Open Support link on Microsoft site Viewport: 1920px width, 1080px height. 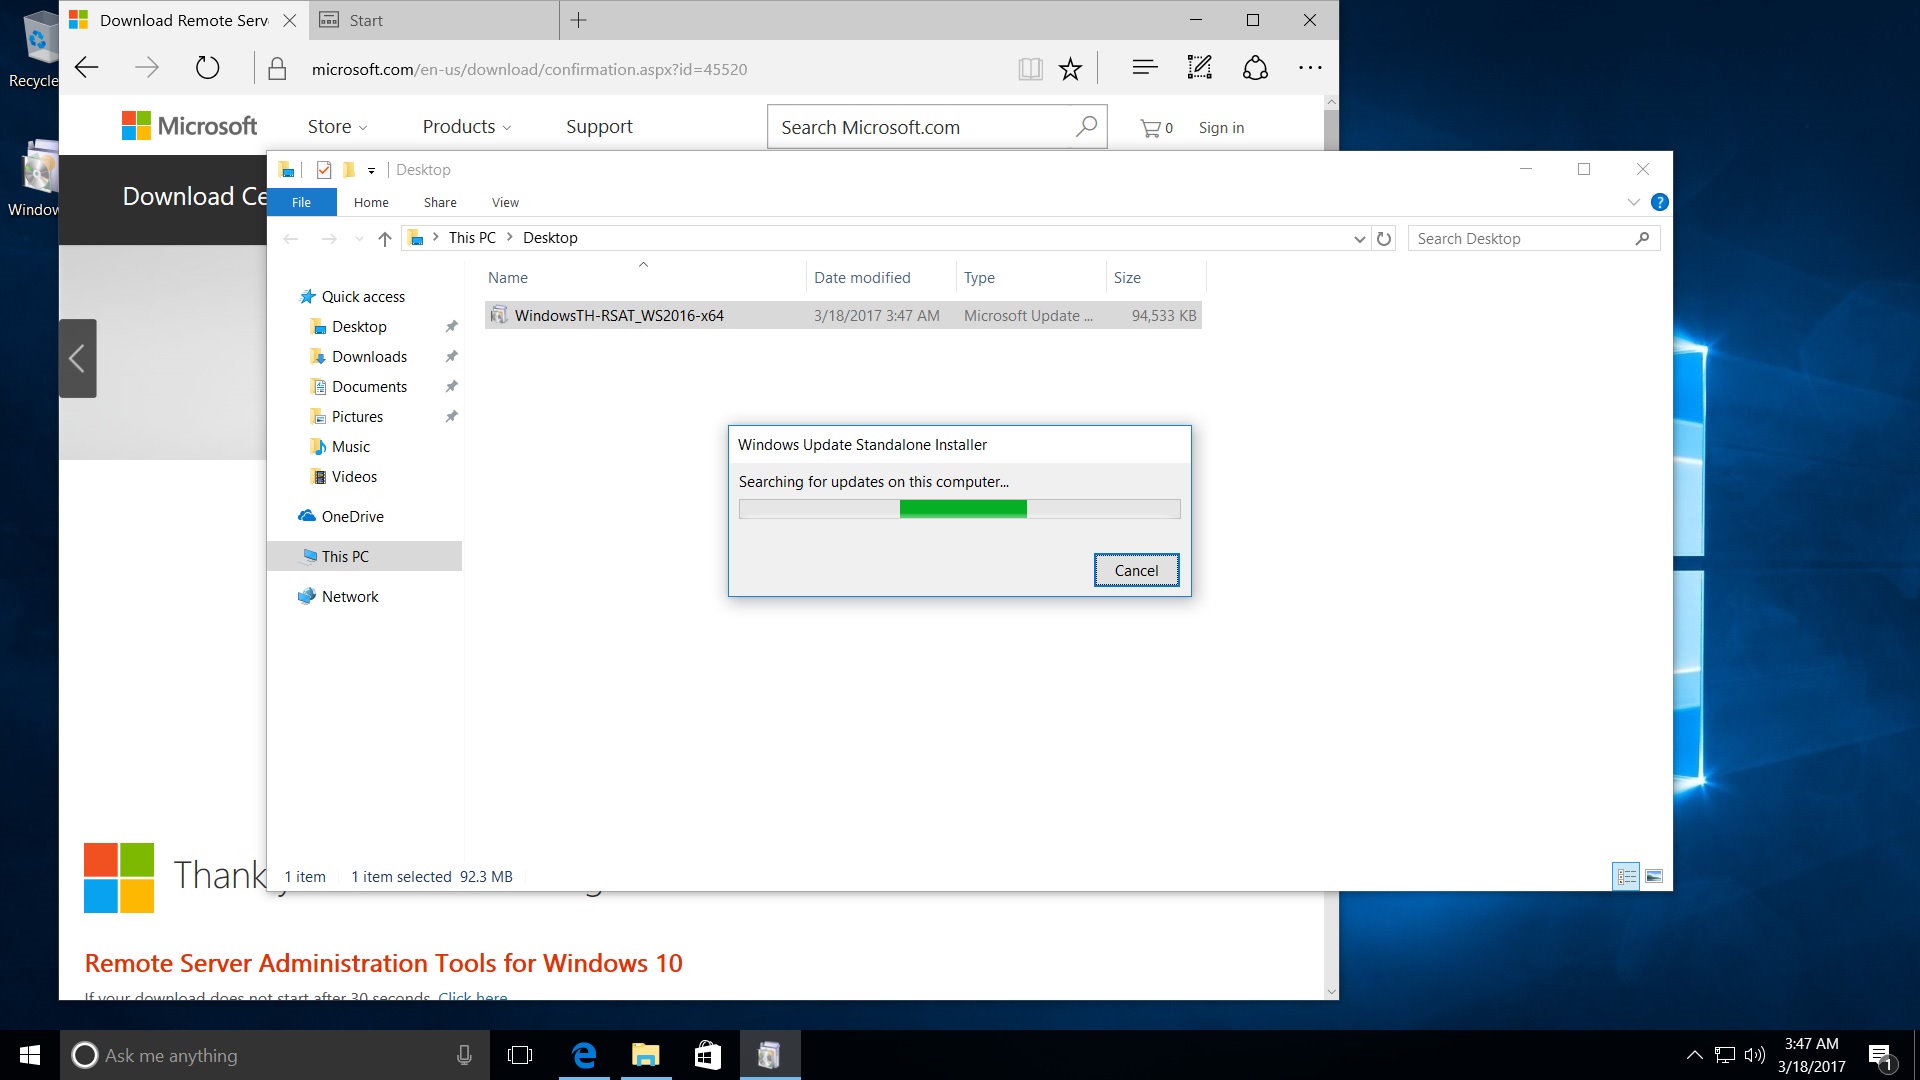(599, 127)
